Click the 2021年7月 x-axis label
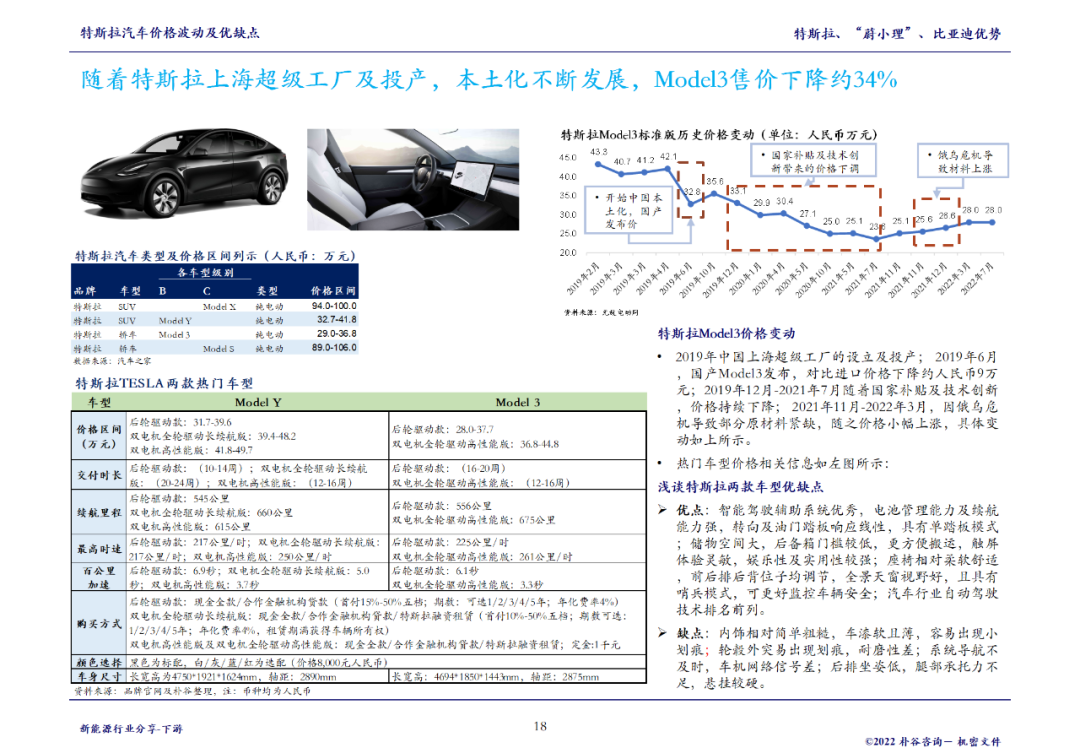 [x=860, y=278]
